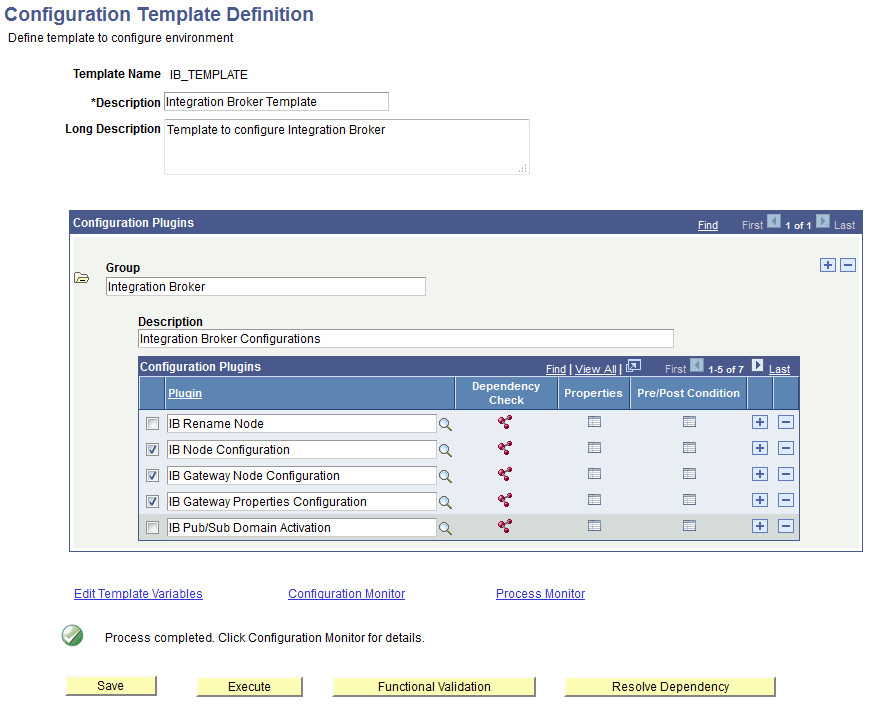Select Find in the Configuration Plugins header

tap(556, 369)
